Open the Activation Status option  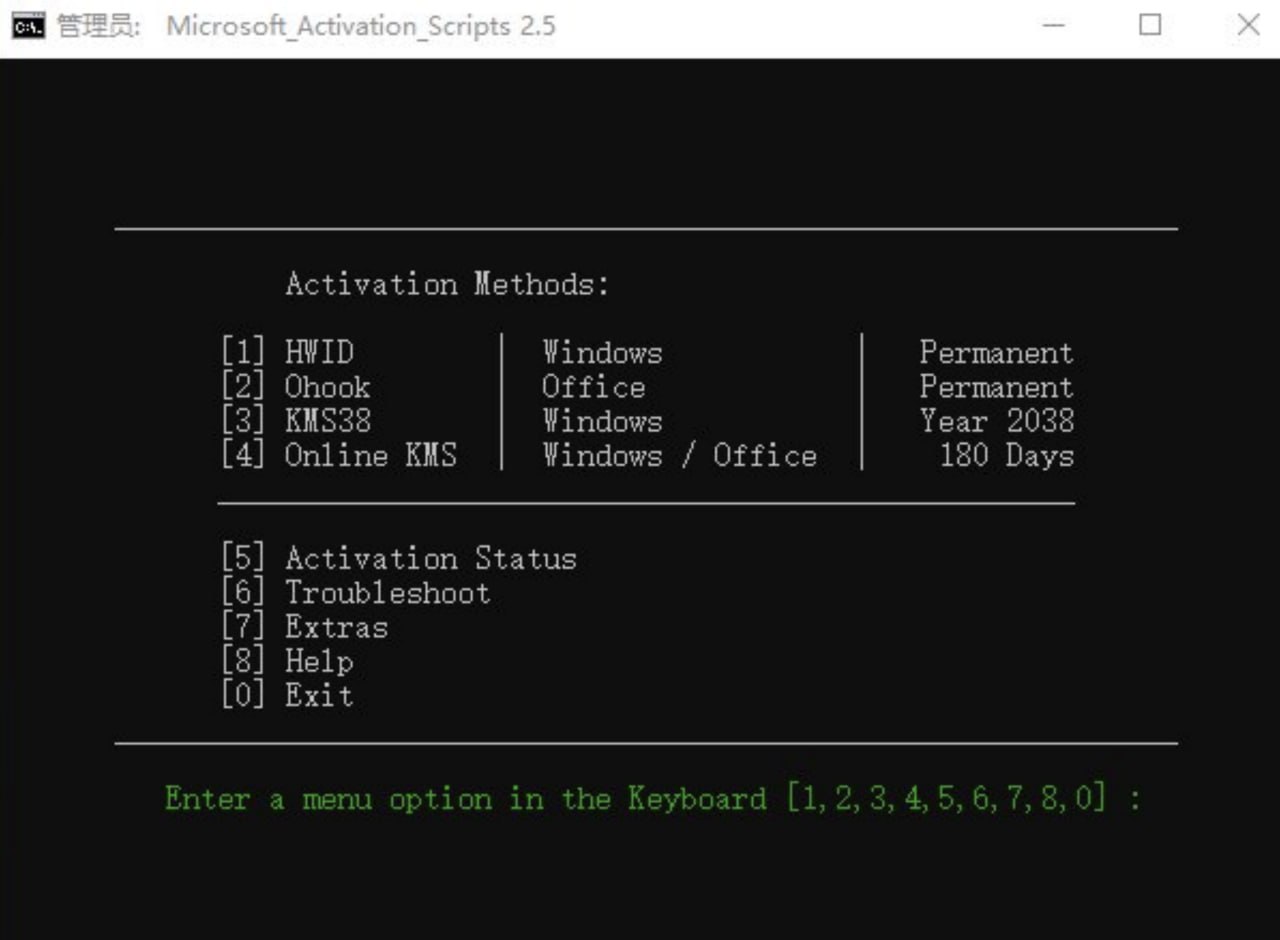pos(430,558)
